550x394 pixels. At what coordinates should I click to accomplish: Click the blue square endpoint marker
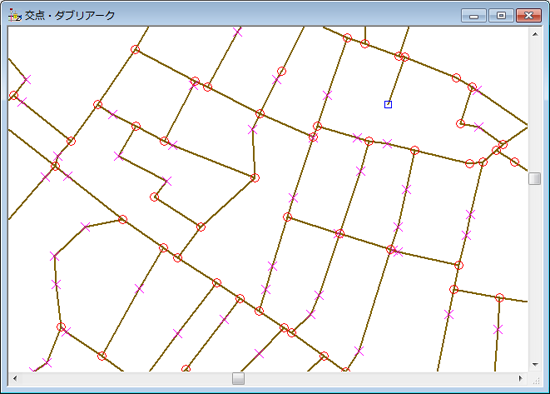pos(388,105)
